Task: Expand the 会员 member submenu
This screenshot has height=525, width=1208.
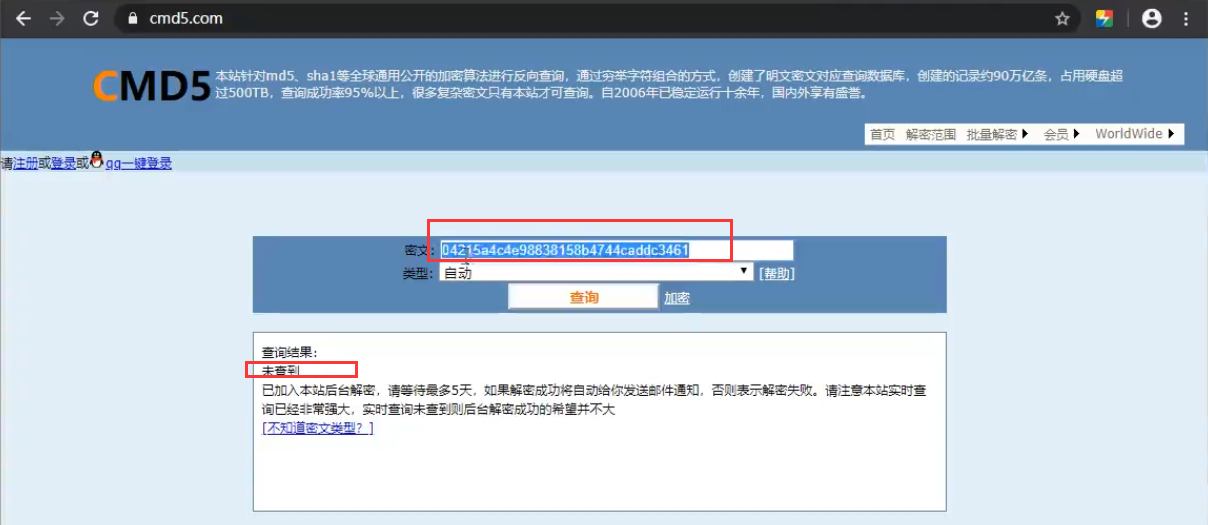Action: click(1062, 134)
